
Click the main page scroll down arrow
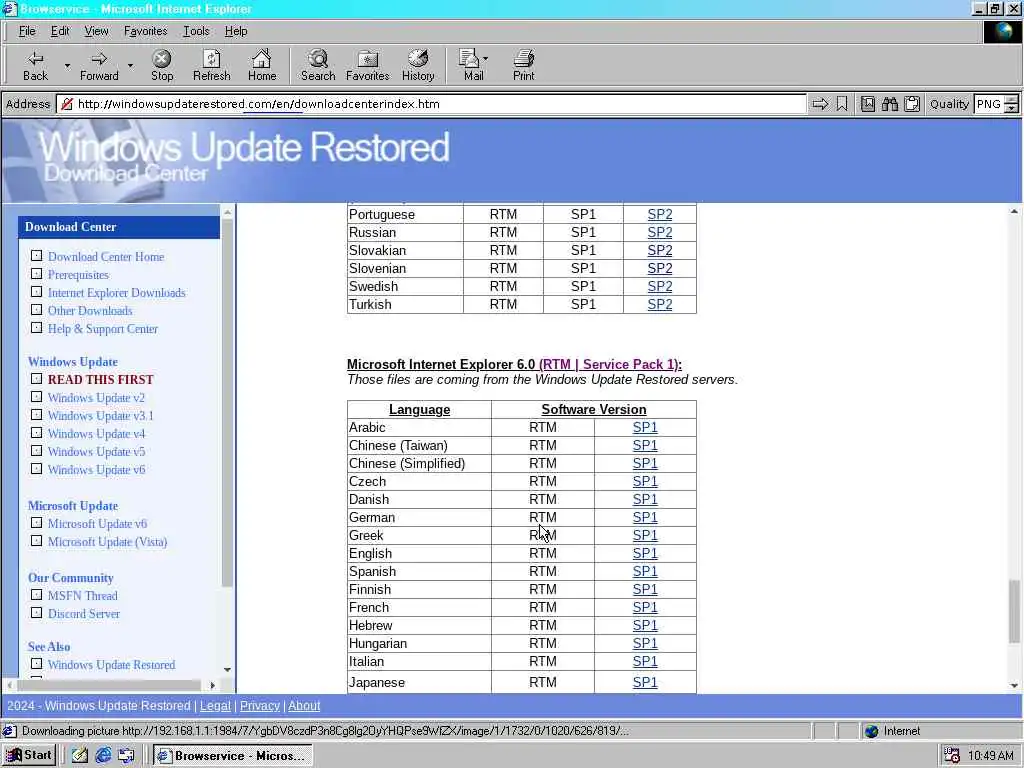pyautogui.click(x=1014, y=685)
